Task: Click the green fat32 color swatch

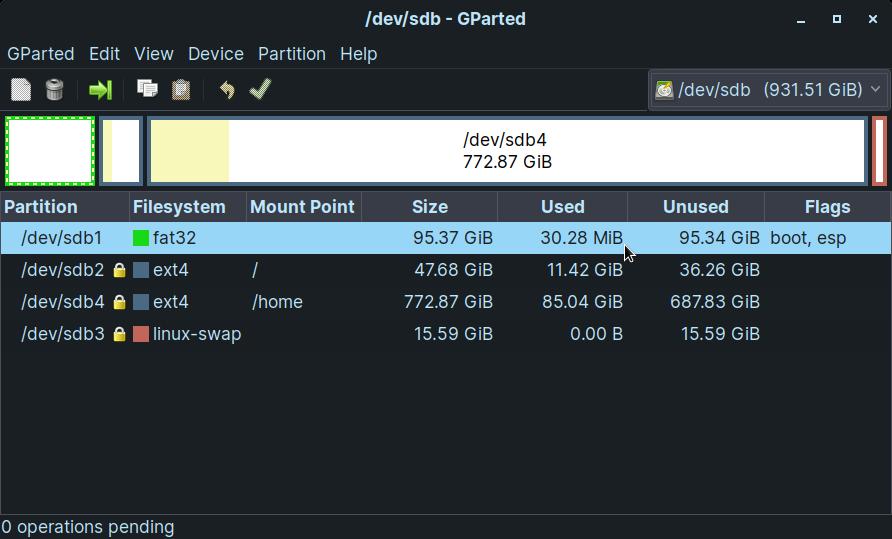Action: point(141,238)
